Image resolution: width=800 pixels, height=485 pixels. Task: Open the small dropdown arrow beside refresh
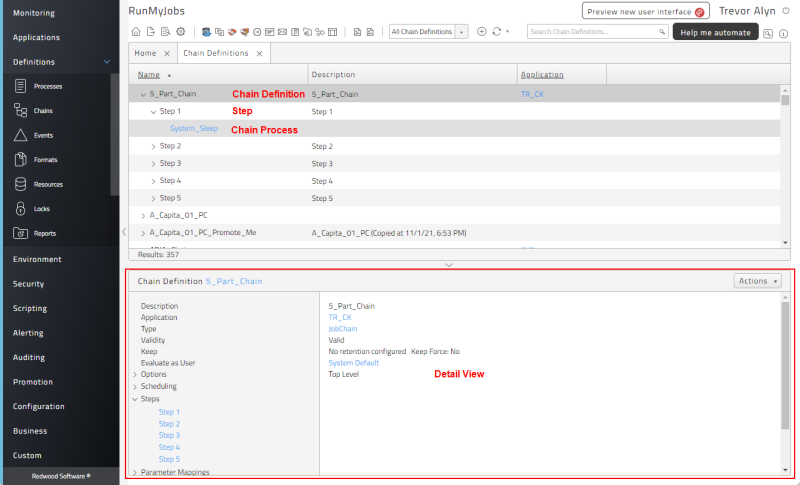tap(507, 32)
